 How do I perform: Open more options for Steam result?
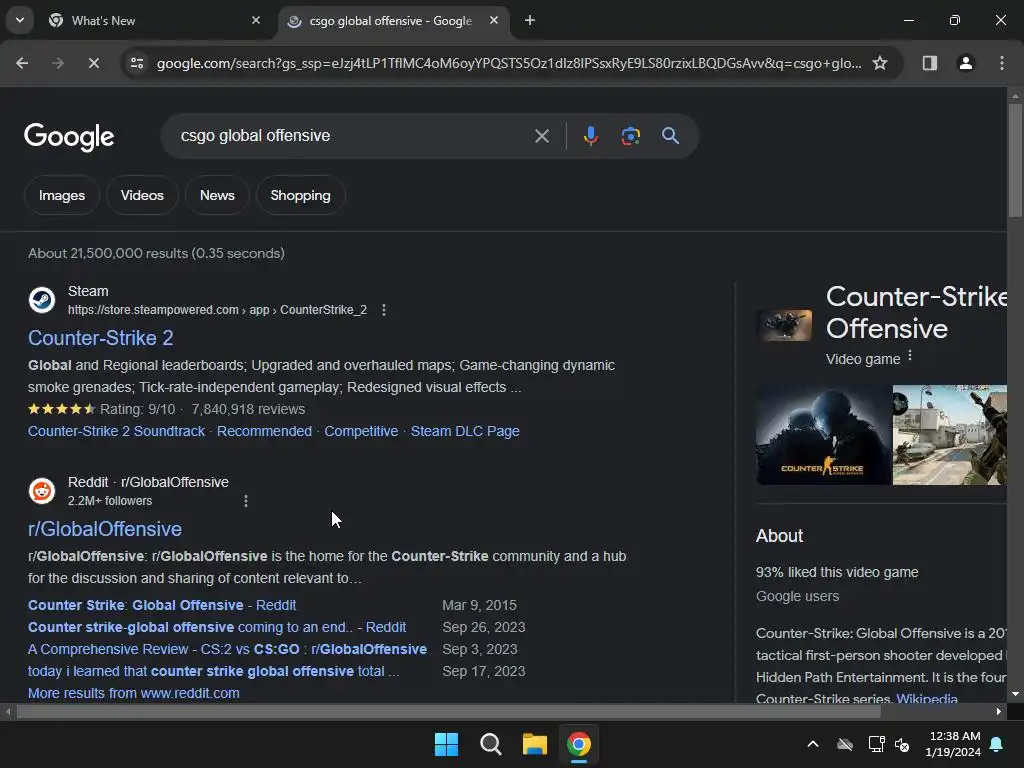point(384,310)
